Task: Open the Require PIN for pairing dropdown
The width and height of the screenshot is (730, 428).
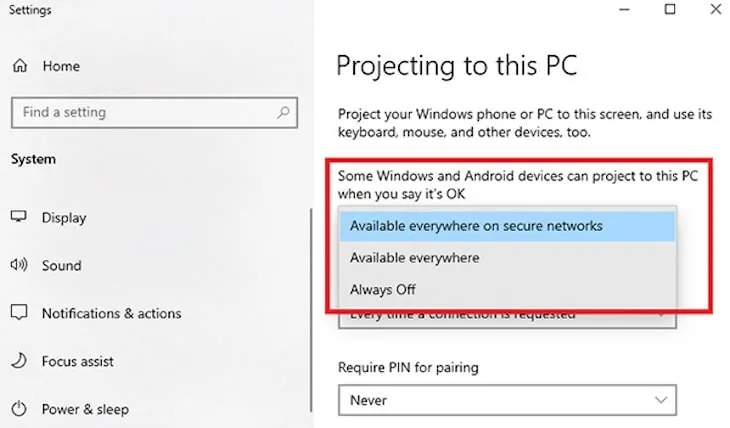Action: point(507,400)
